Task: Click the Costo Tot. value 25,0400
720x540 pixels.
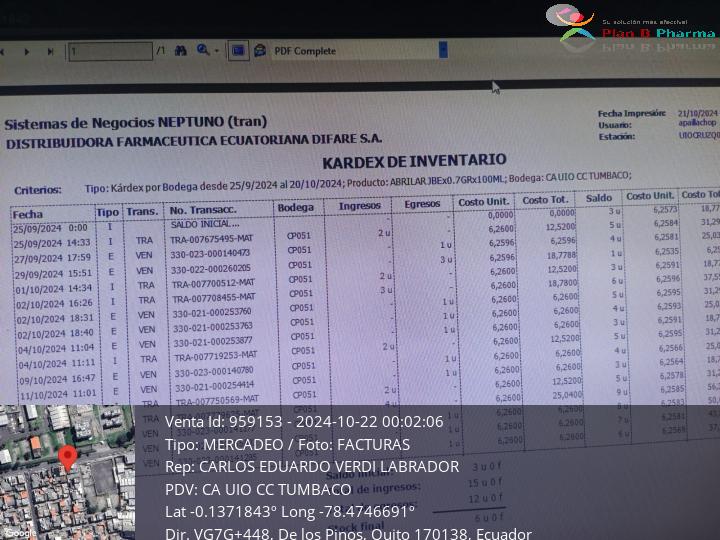Action: click(x=566, y=394)
